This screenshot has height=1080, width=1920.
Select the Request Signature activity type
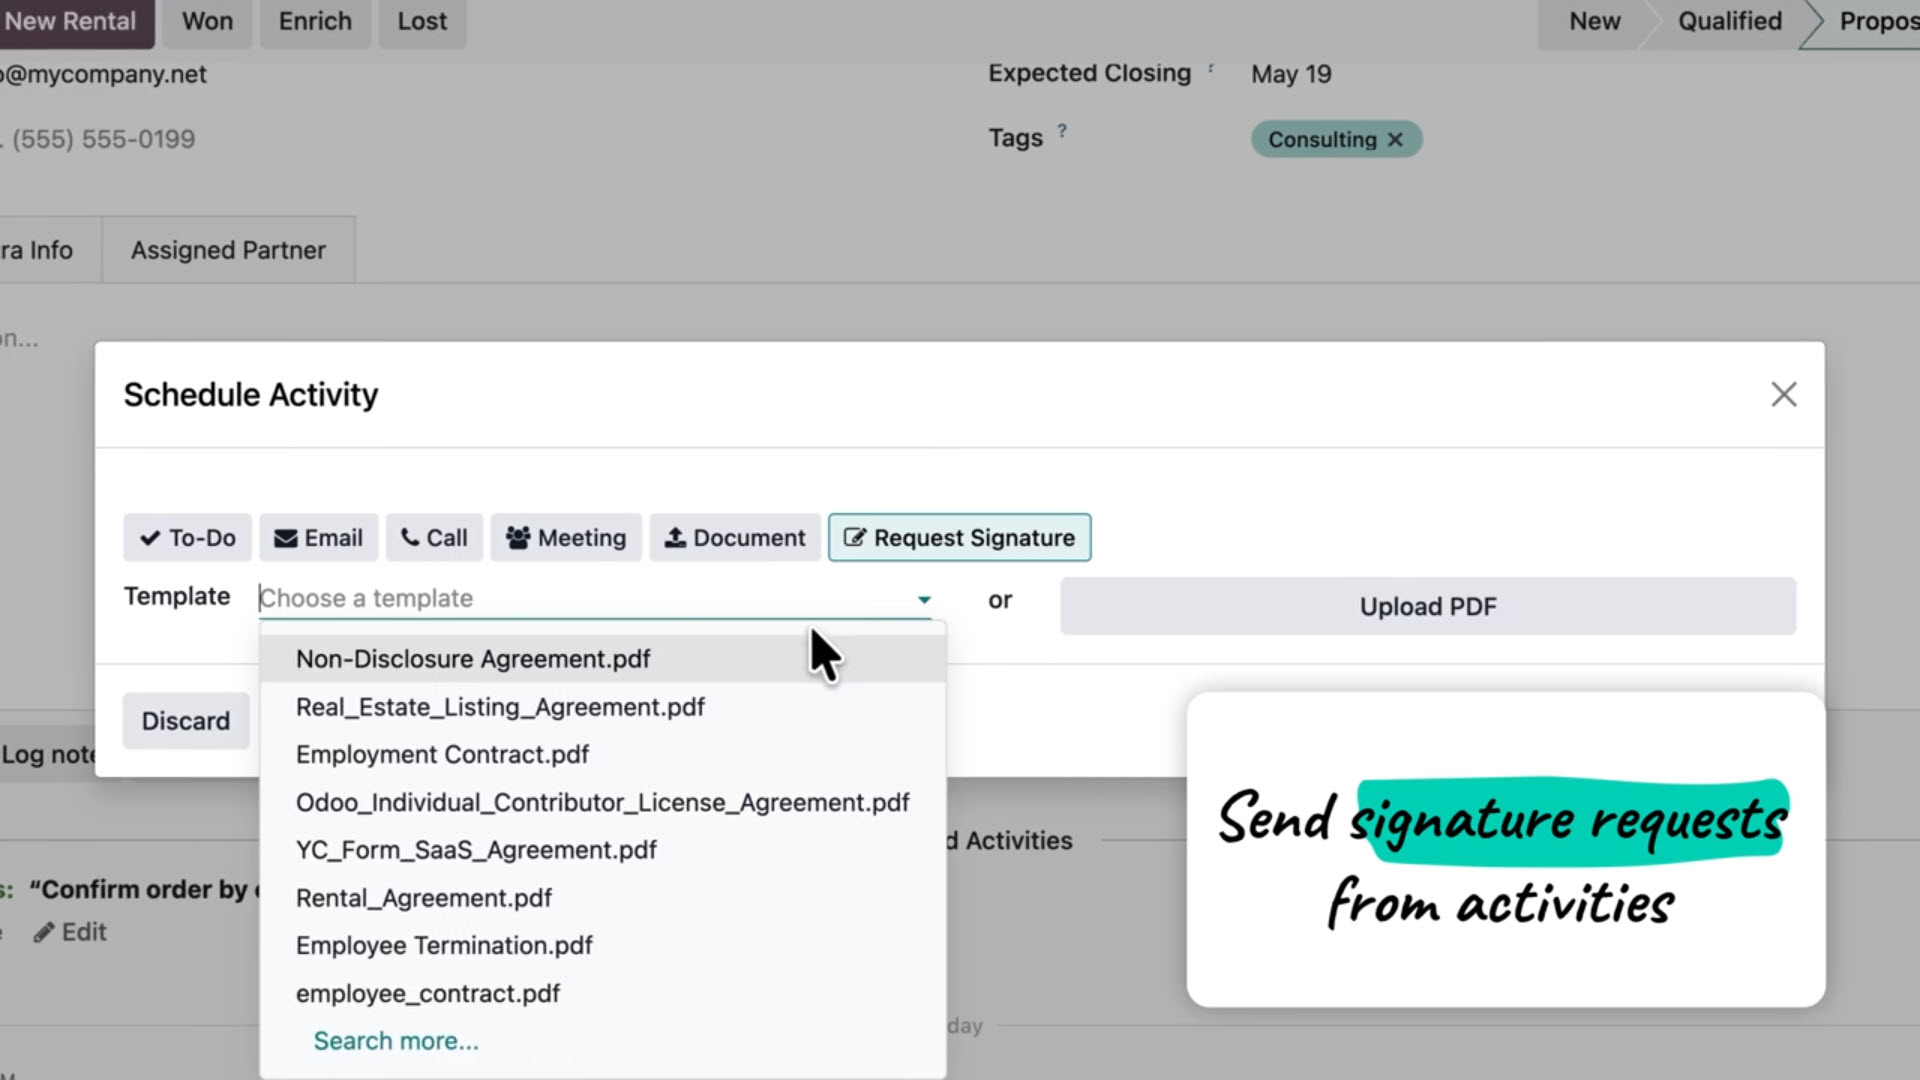(958, 537)
